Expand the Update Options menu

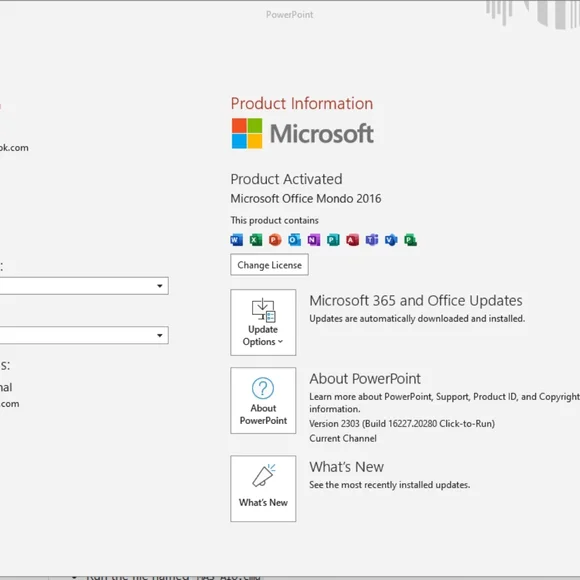point(263,323)
